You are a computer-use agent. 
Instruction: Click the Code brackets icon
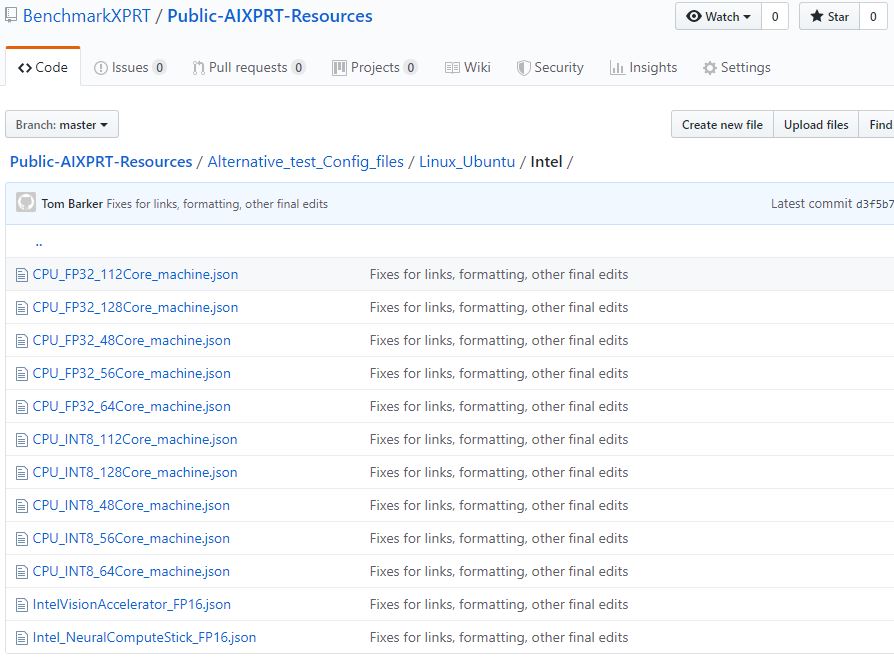25,68
